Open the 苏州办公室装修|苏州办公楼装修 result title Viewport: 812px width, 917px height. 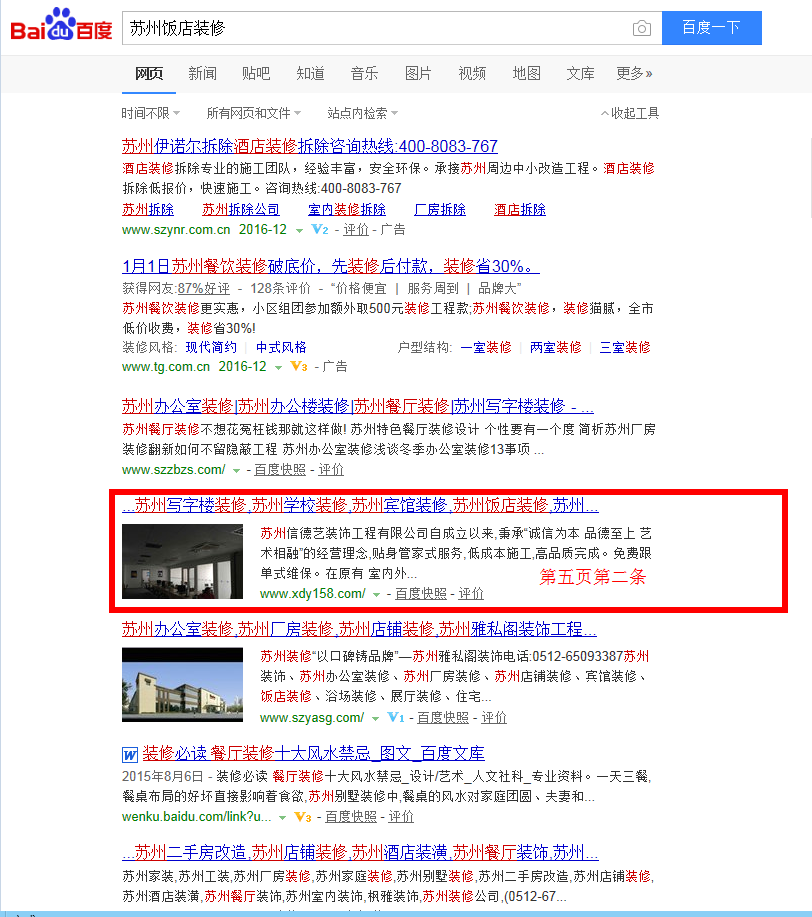click(x=357, y=406)
